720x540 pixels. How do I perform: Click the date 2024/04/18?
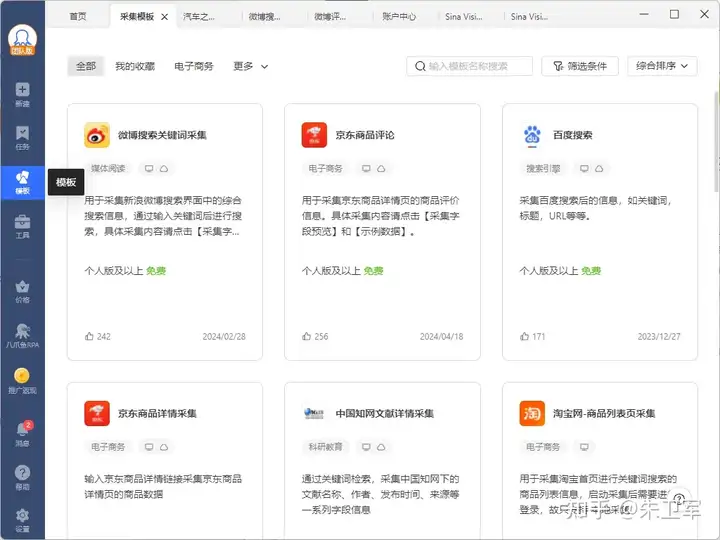pyautogui.click(x=441, y=337)
